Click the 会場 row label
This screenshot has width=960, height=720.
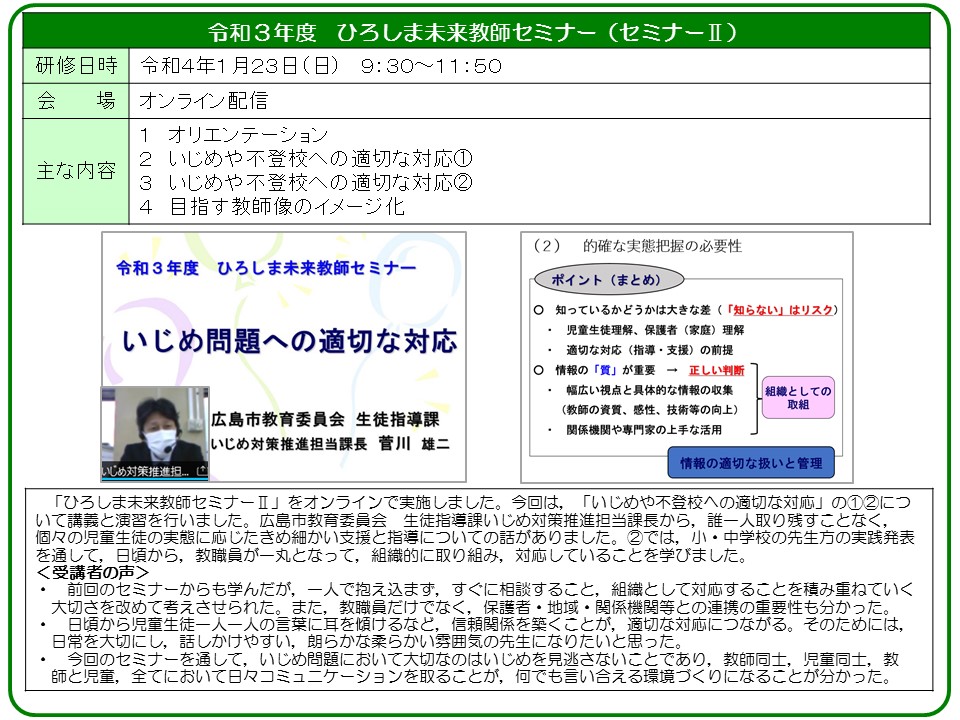click(x=76, y=100)
